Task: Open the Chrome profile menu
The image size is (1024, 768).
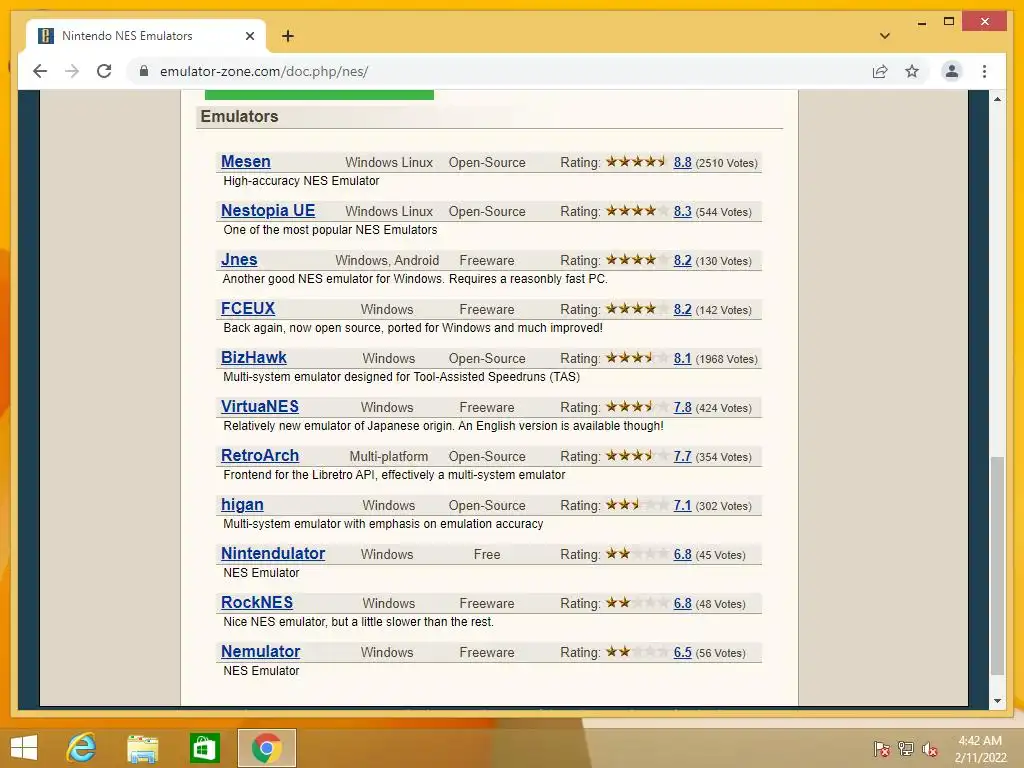Action: tap(952, 71)
